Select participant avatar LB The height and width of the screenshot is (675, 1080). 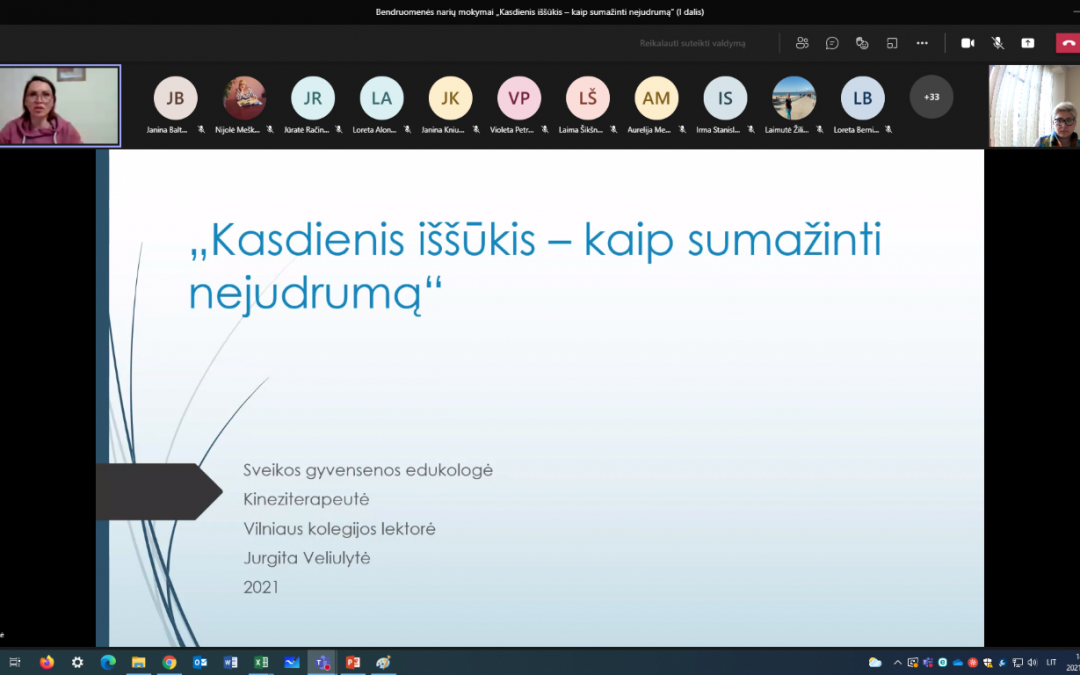(863, 98)
